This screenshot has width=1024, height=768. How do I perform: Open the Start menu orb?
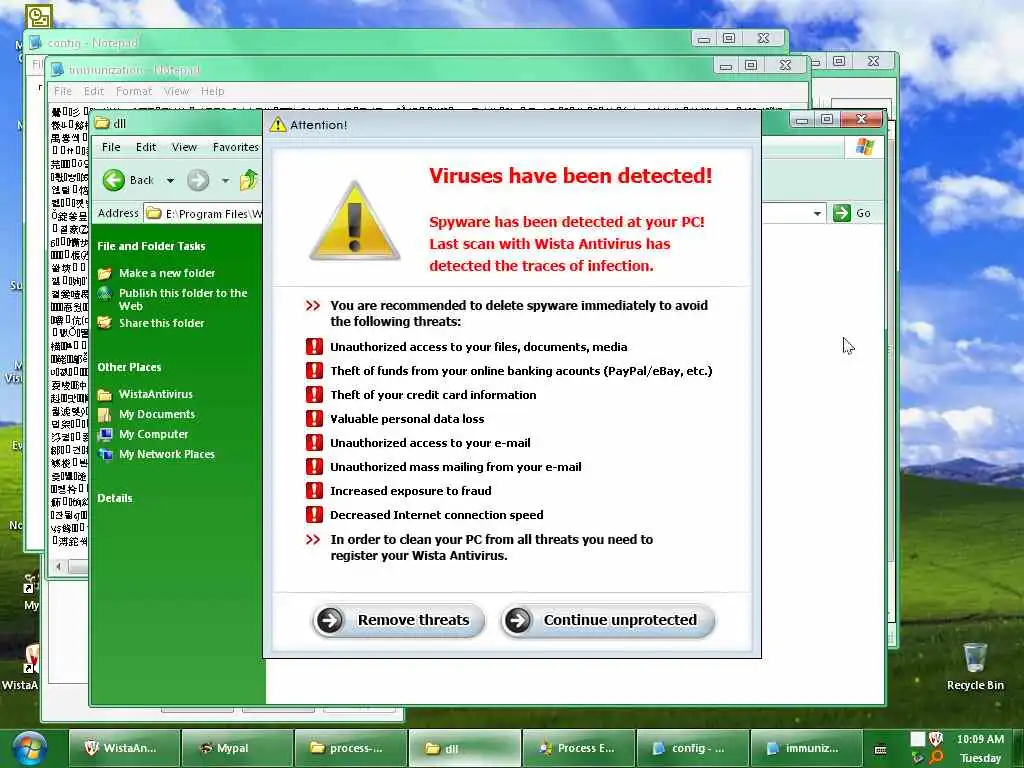coord(29,748)
